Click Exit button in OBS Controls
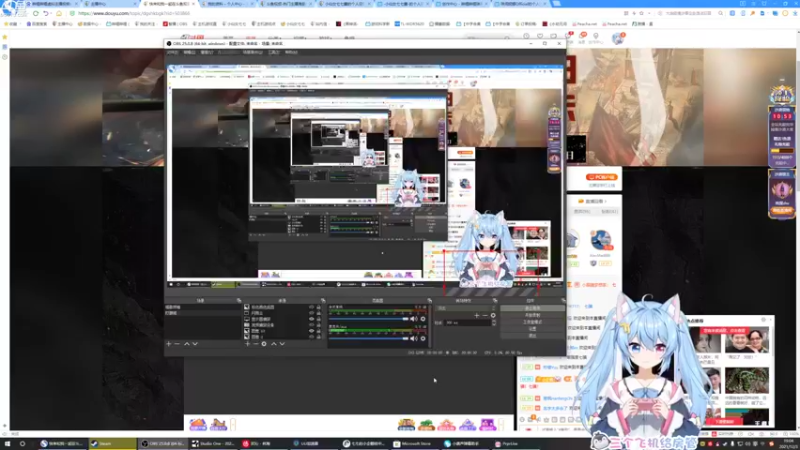 point(532,336)
